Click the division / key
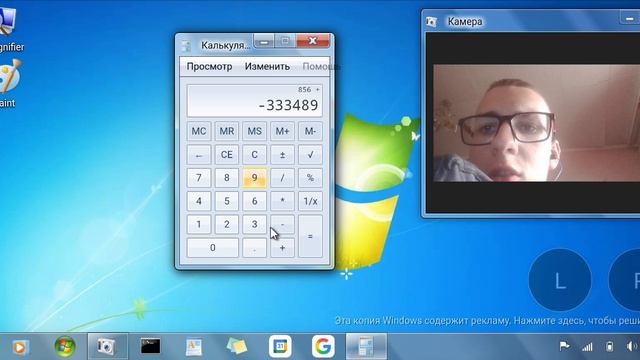The image size is (640, 360). (x=282, y=178)
